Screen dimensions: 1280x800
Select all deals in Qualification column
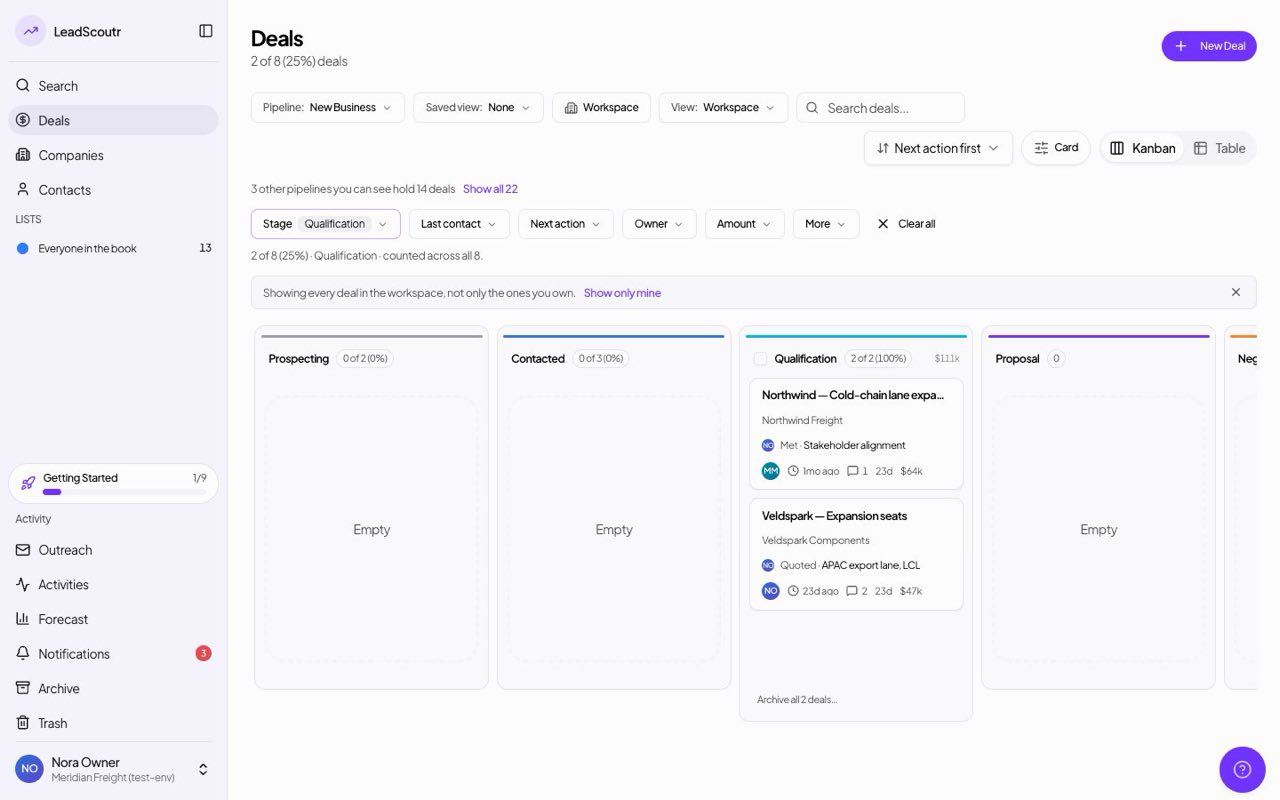760,359
